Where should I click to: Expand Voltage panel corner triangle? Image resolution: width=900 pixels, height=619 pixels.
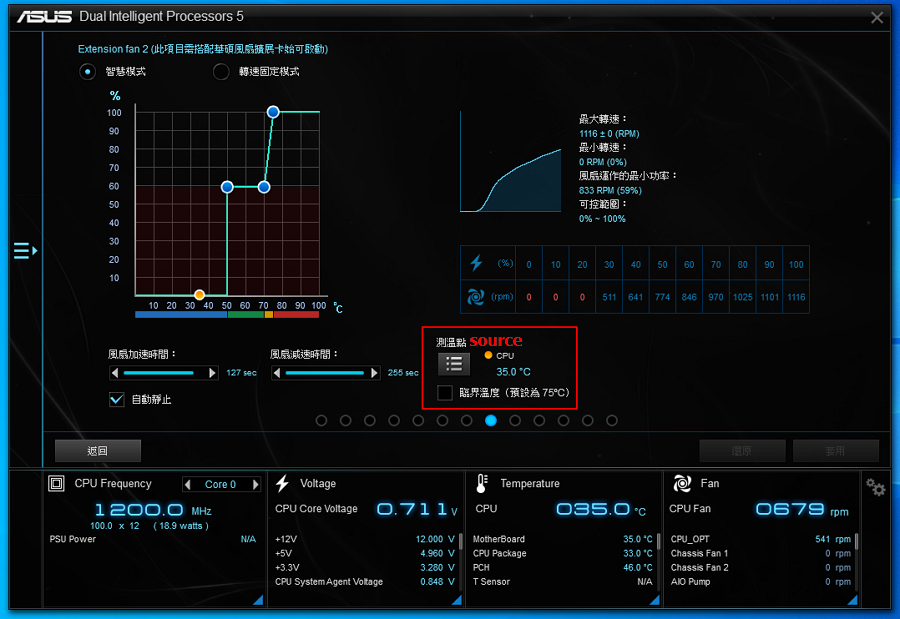click(x=457, y=599)
